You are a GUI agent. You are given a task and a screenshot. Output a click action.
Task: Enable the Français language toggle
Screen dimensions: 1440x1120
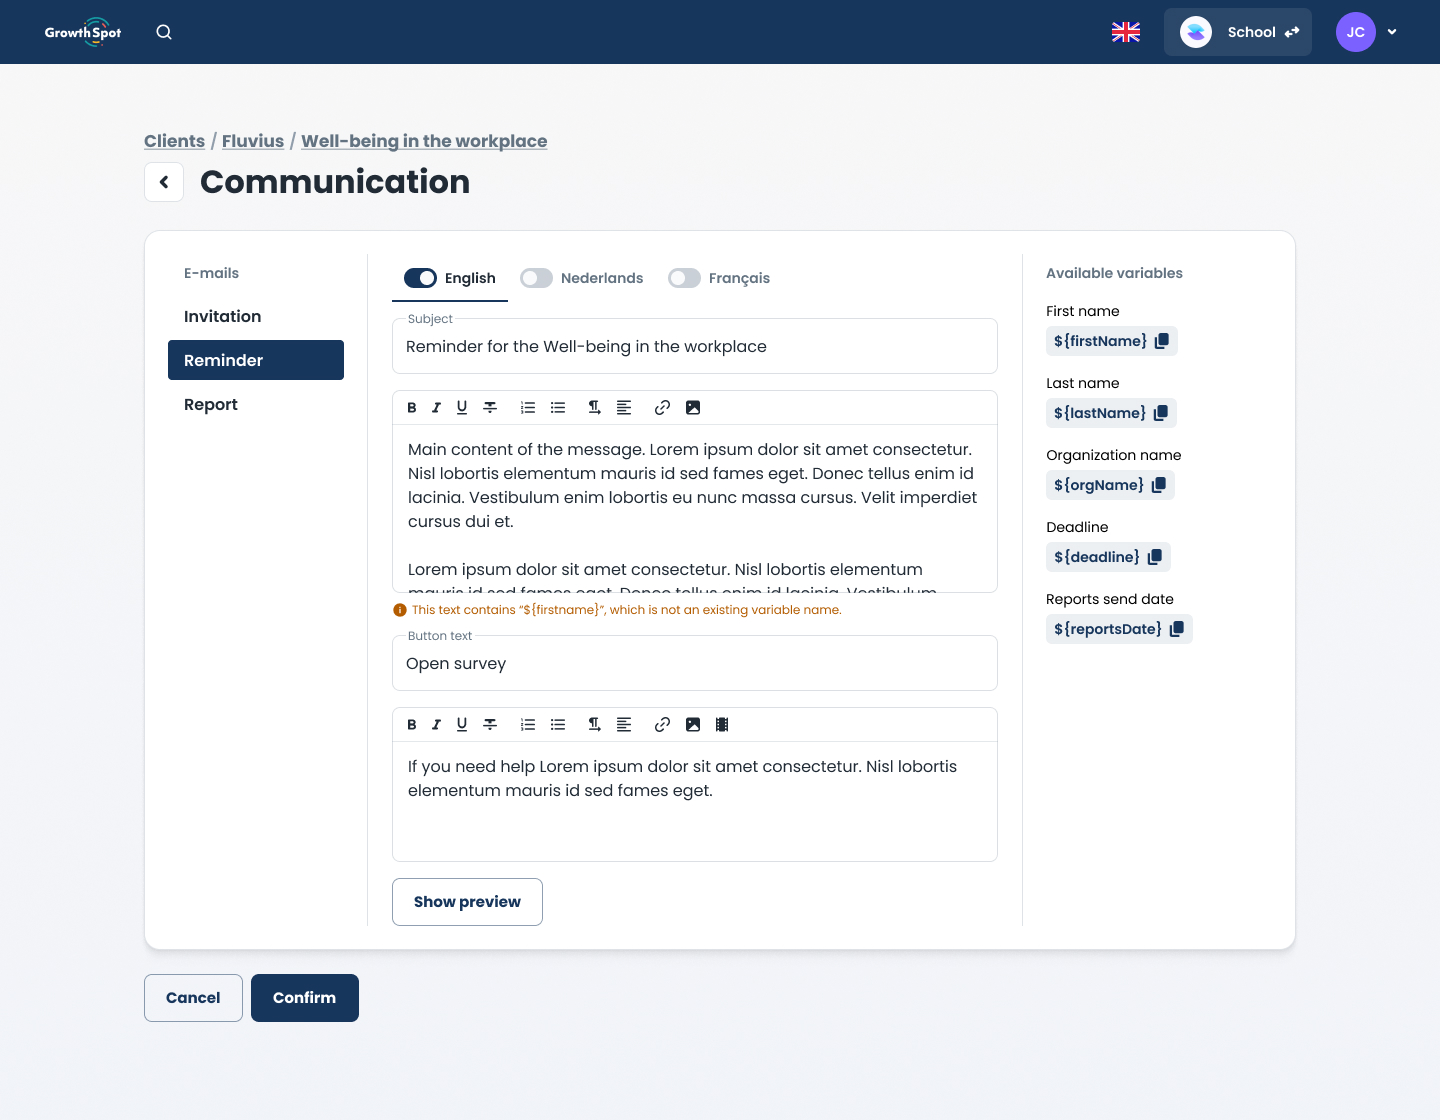click(684, 278)
